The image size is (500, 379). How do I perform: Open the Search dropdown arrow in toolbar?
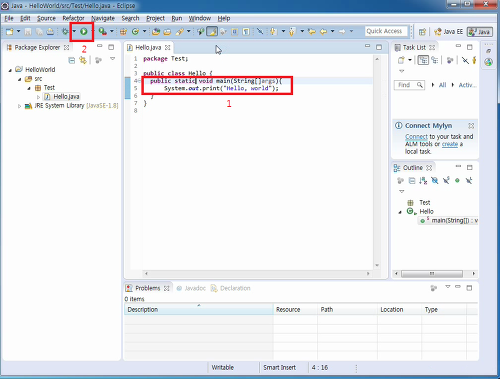tap(189, 31)
